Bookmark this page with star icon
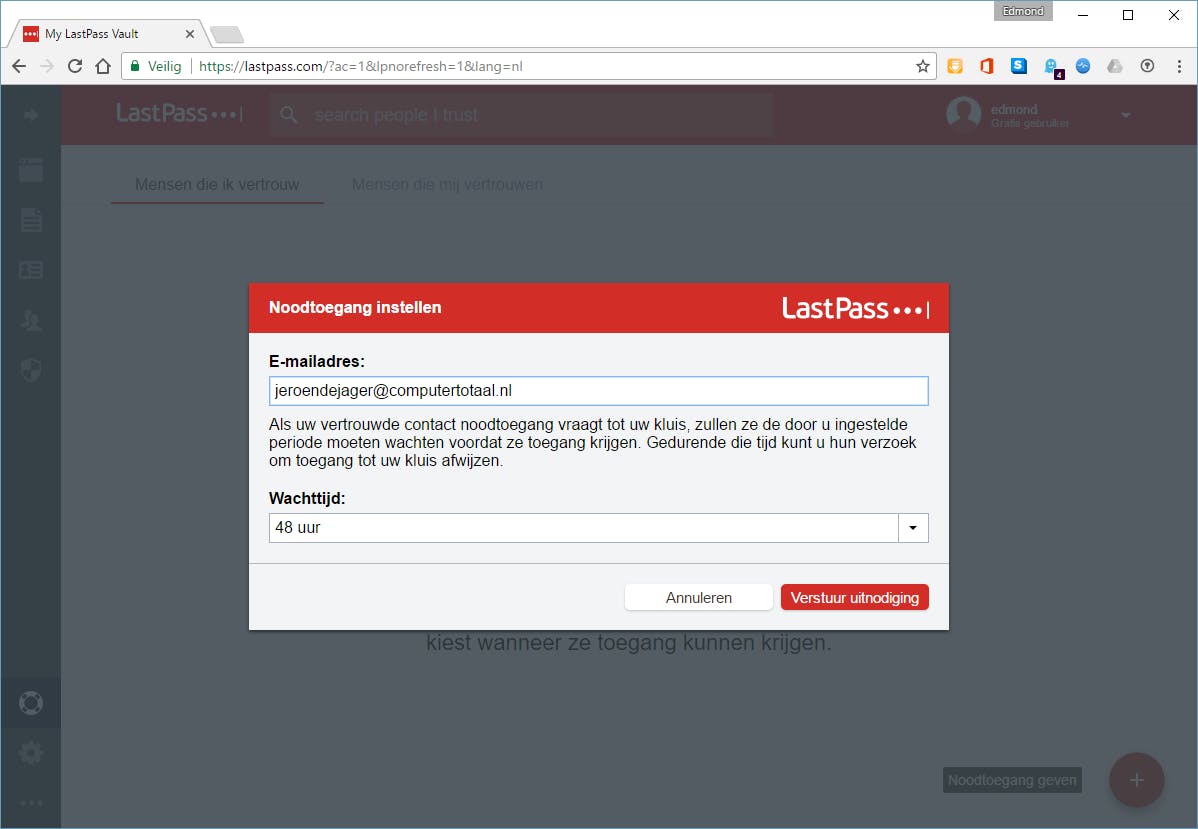 click(x=922, y=66)
